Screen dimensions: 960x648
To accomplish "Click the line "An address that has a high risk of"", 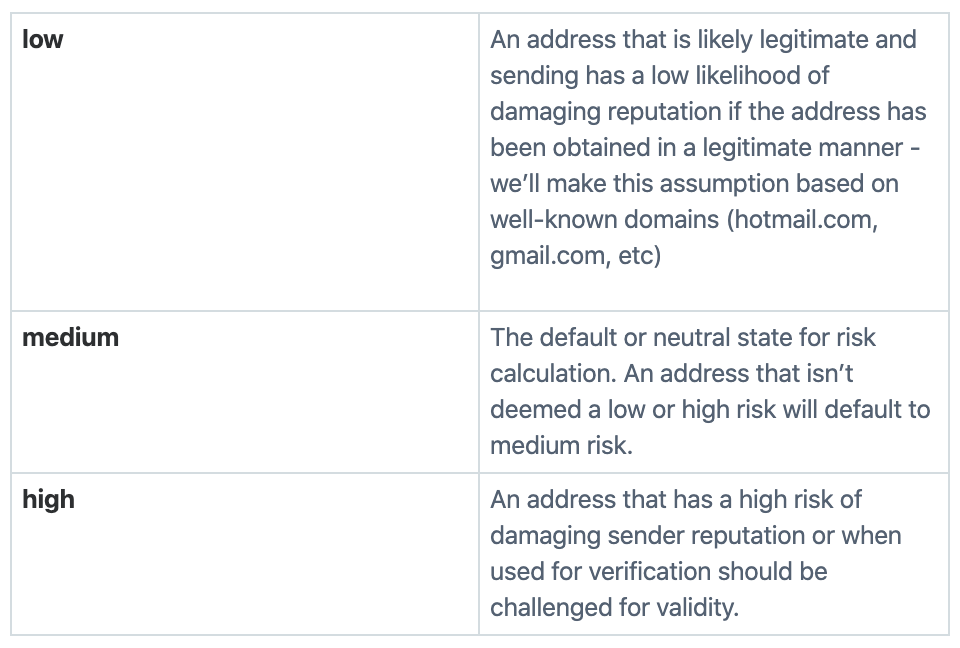I will 675,500.
